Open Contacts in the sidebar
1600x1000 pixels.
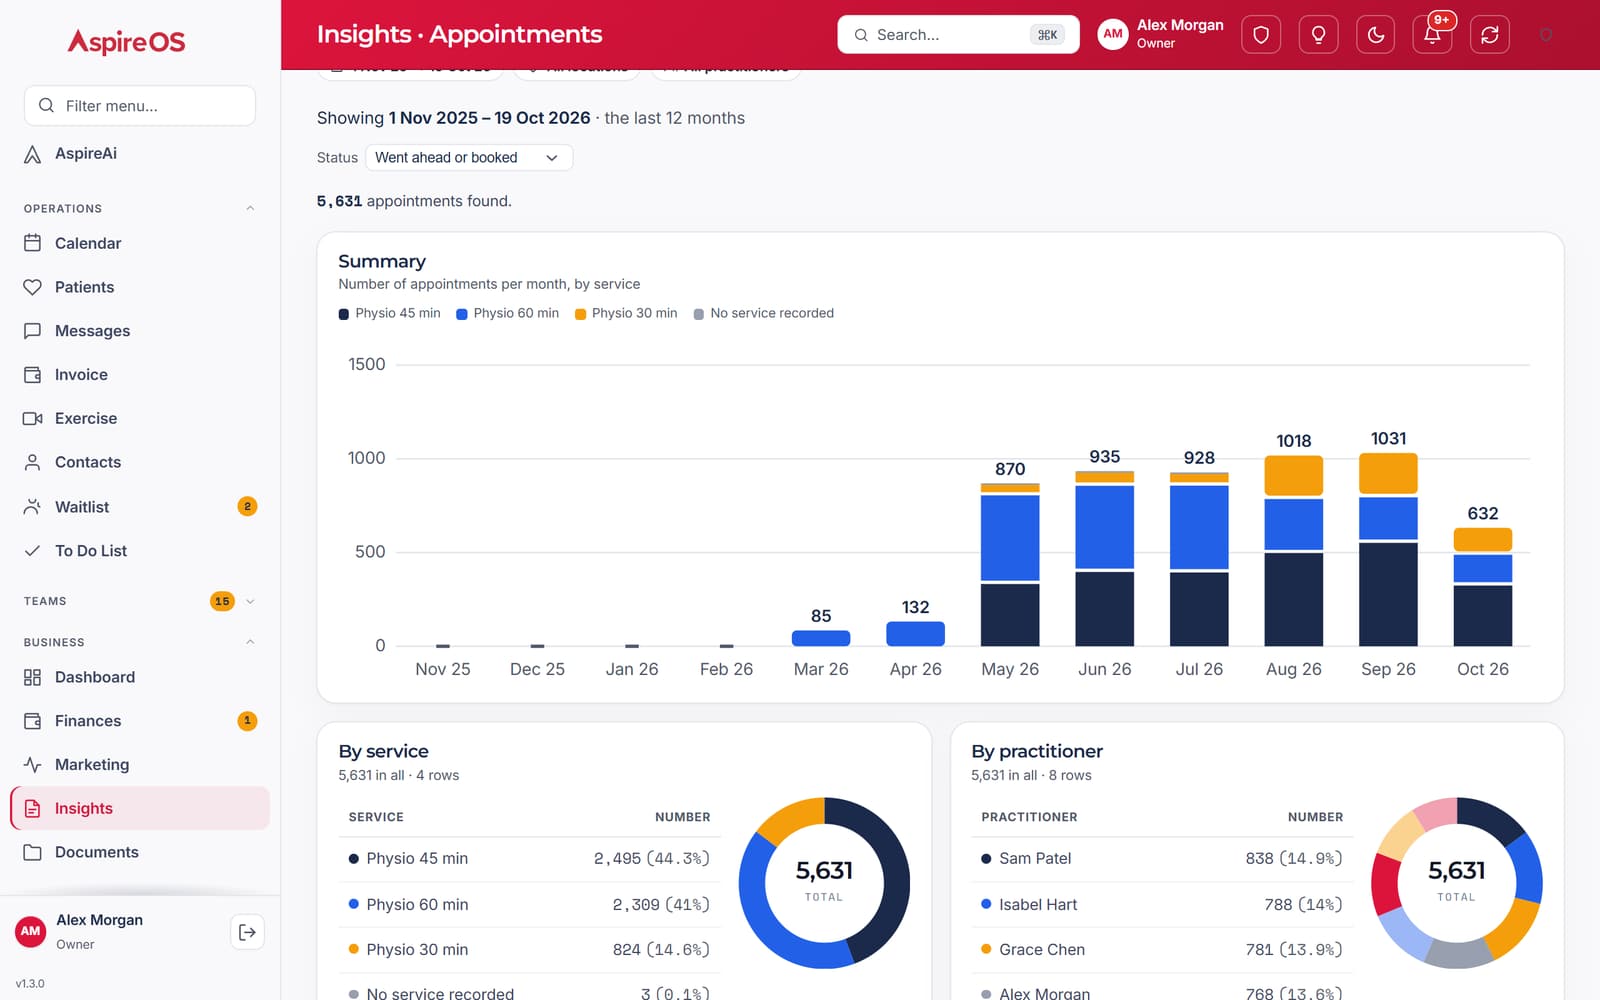click(140, 462)
